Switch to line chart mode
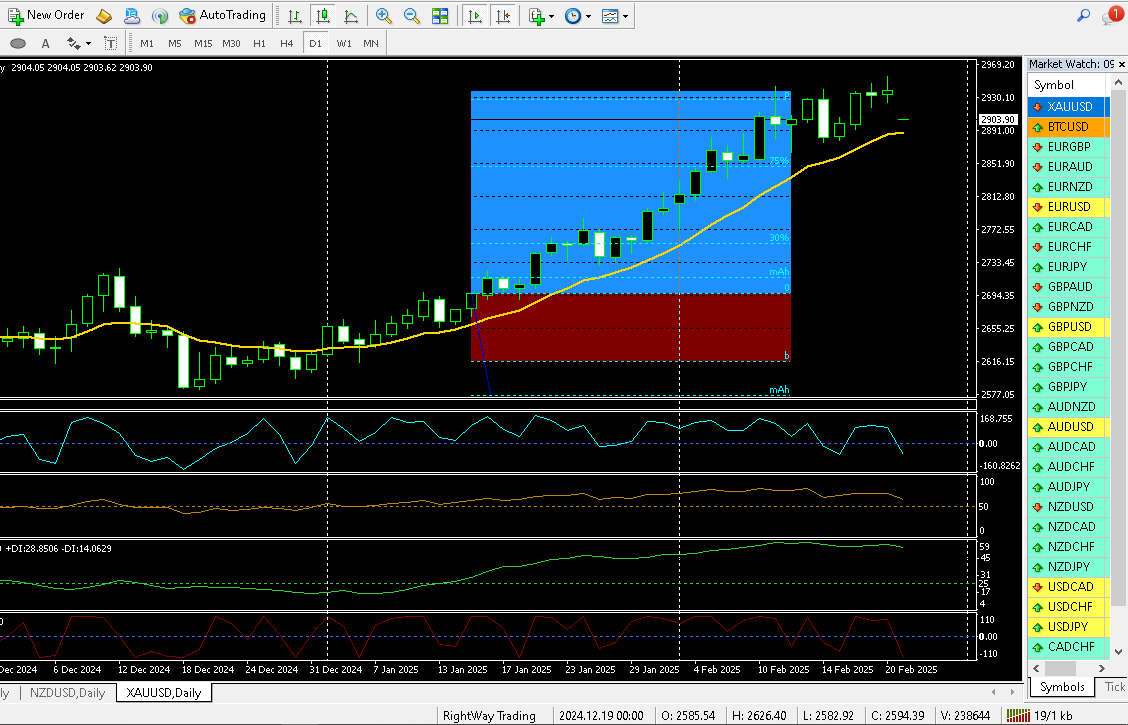Image resolution: width=1128 pixels, height=725 pixels. click(350, 16)
